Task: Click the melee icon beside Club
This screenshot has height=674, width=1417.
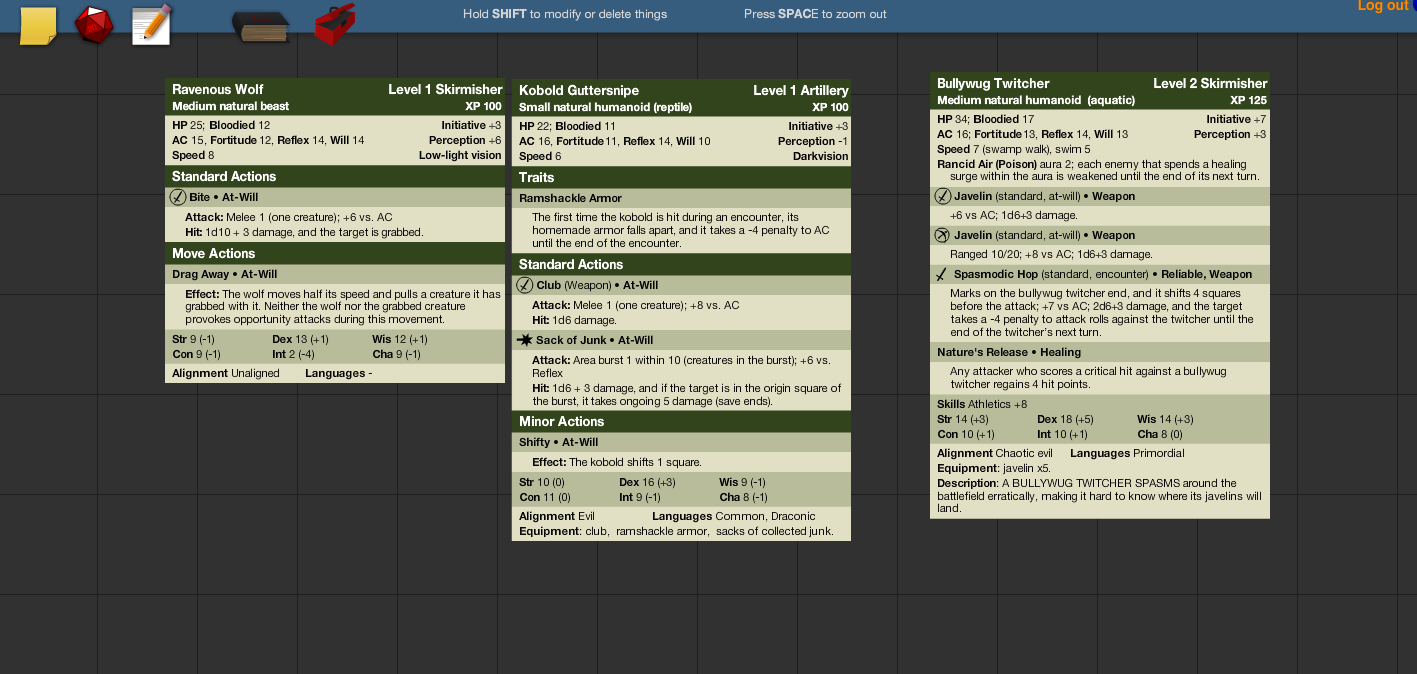Action: tap(525, 285)
